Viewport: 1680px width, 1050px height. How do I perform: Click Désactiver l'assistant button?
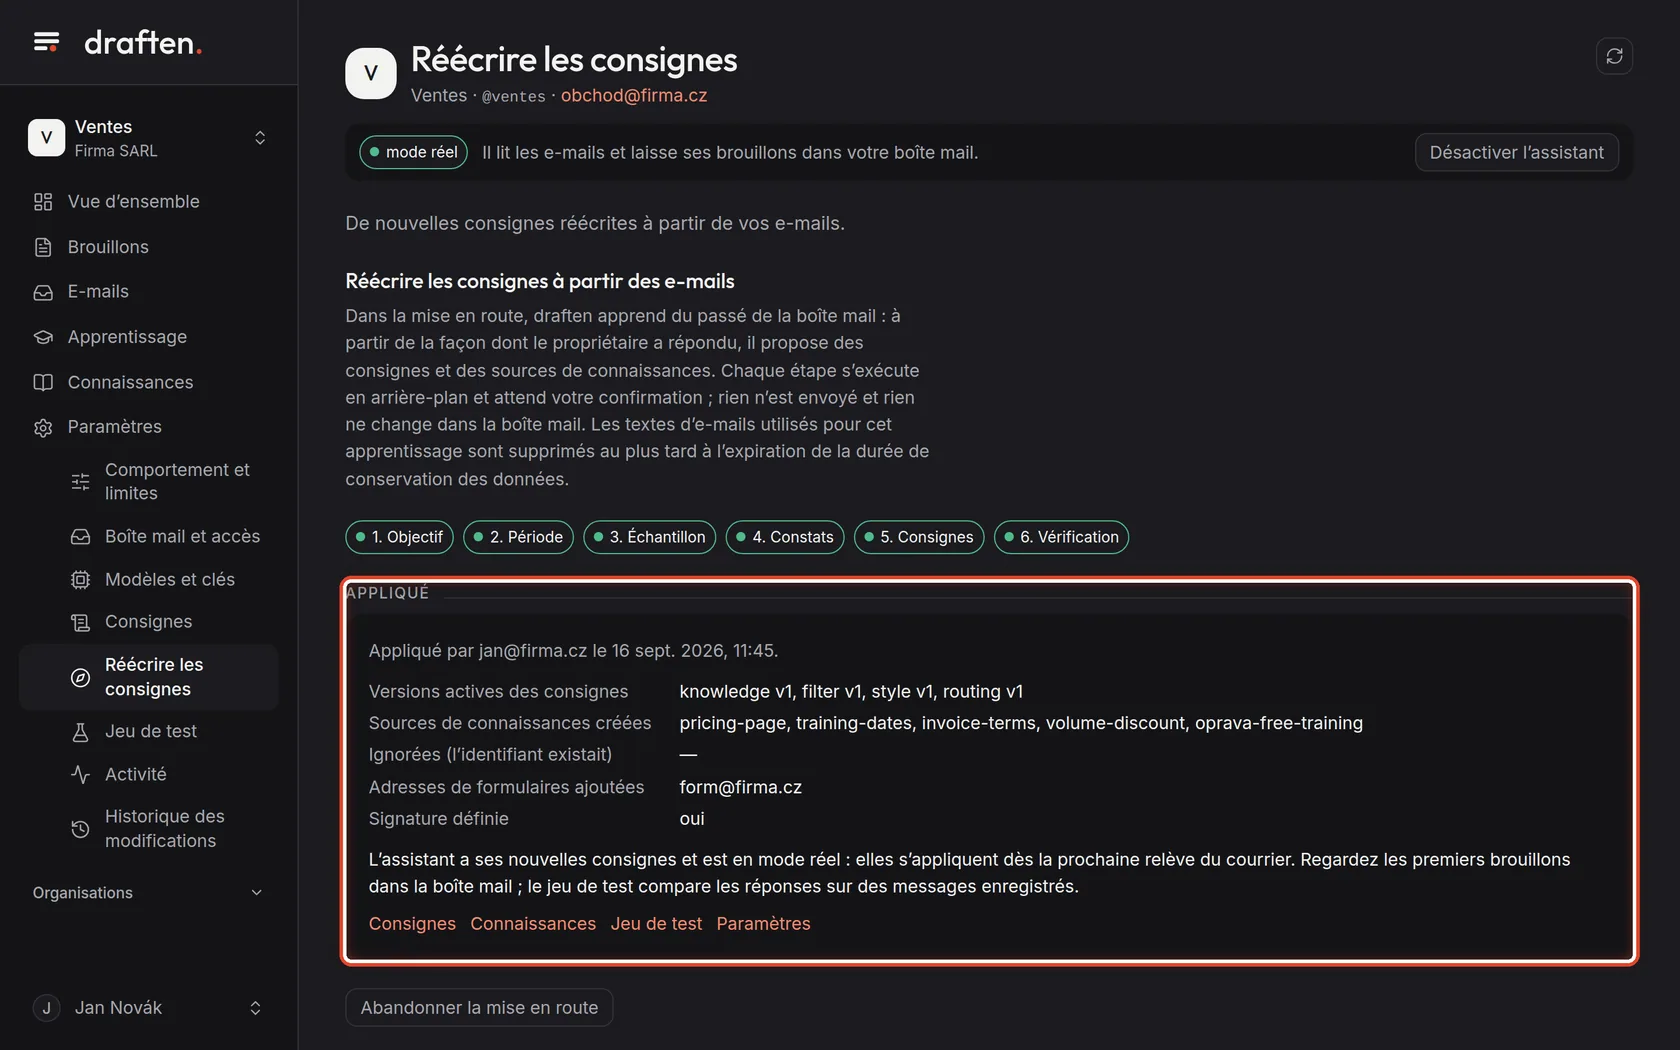[x=1516, y=152]
